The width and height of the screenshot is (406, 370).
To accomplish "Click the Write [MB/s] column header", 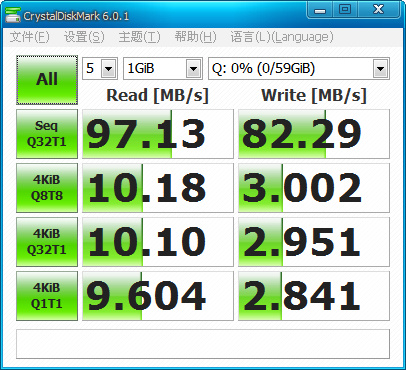I will pyautogui.click(x=314, y=95).
